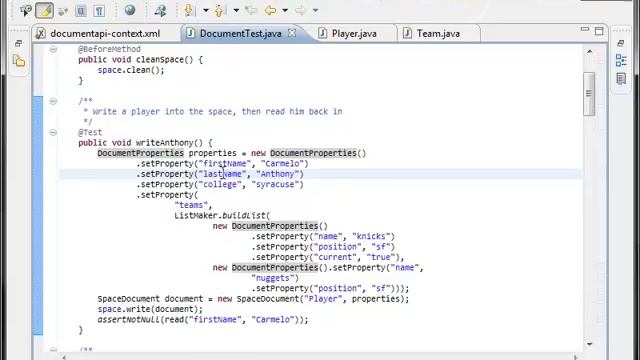Open forward history dropdown arrow
The width and height of the screenshot is (640, 360).
(x=316, y=10)
